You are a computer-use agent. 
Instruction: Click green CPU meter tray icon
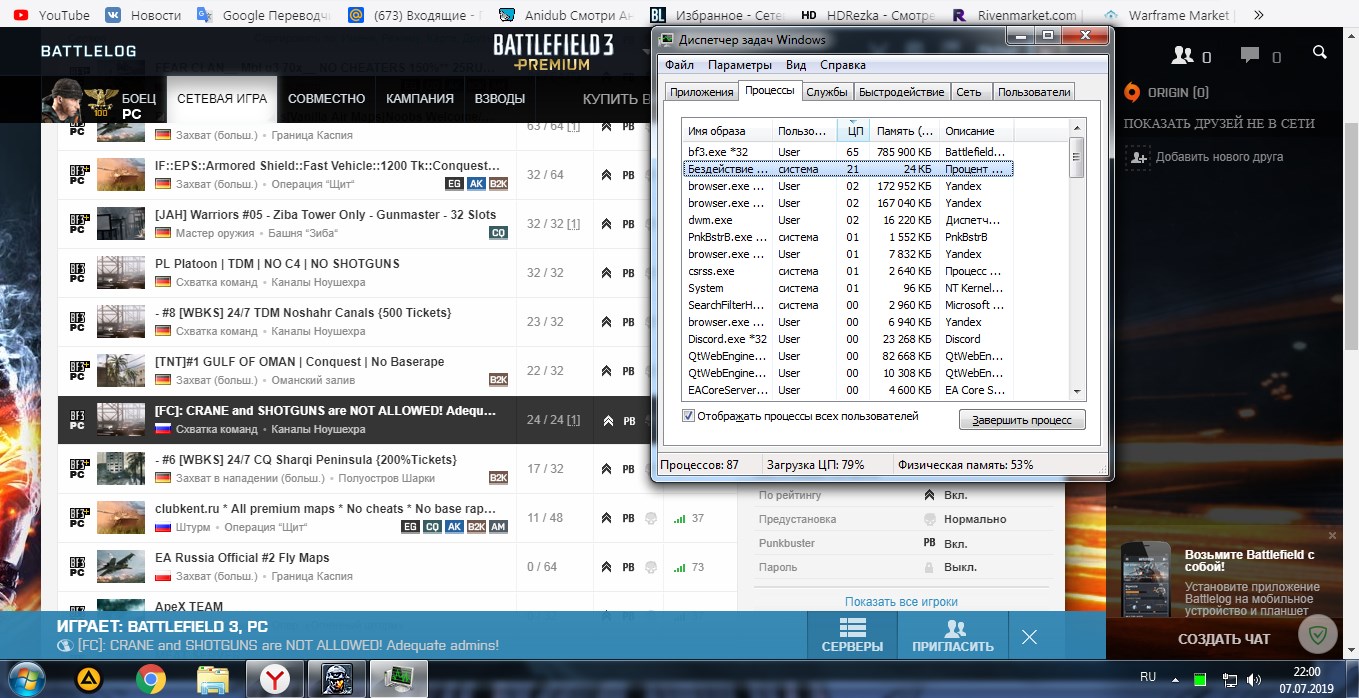point(1200,680)
